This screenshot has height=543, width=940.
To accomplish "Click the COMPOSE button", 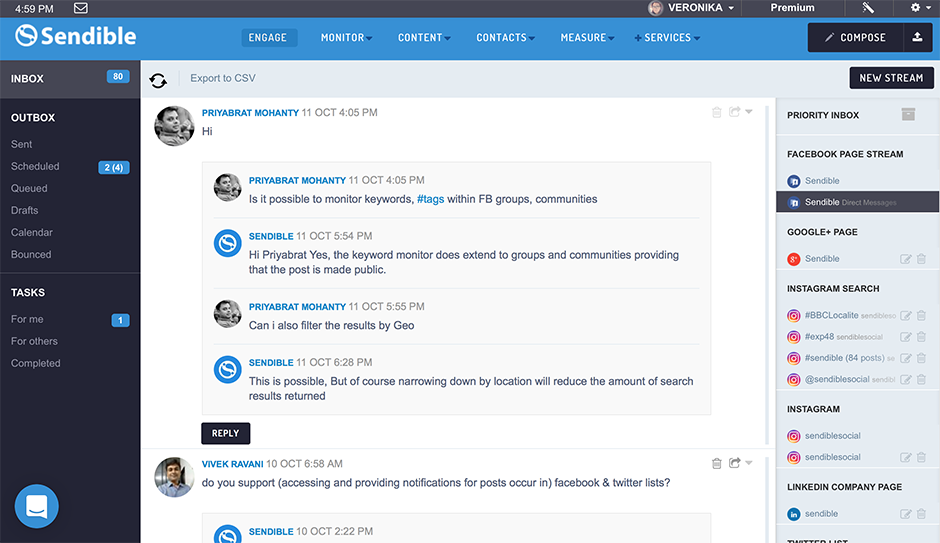I will click(855, 37).
